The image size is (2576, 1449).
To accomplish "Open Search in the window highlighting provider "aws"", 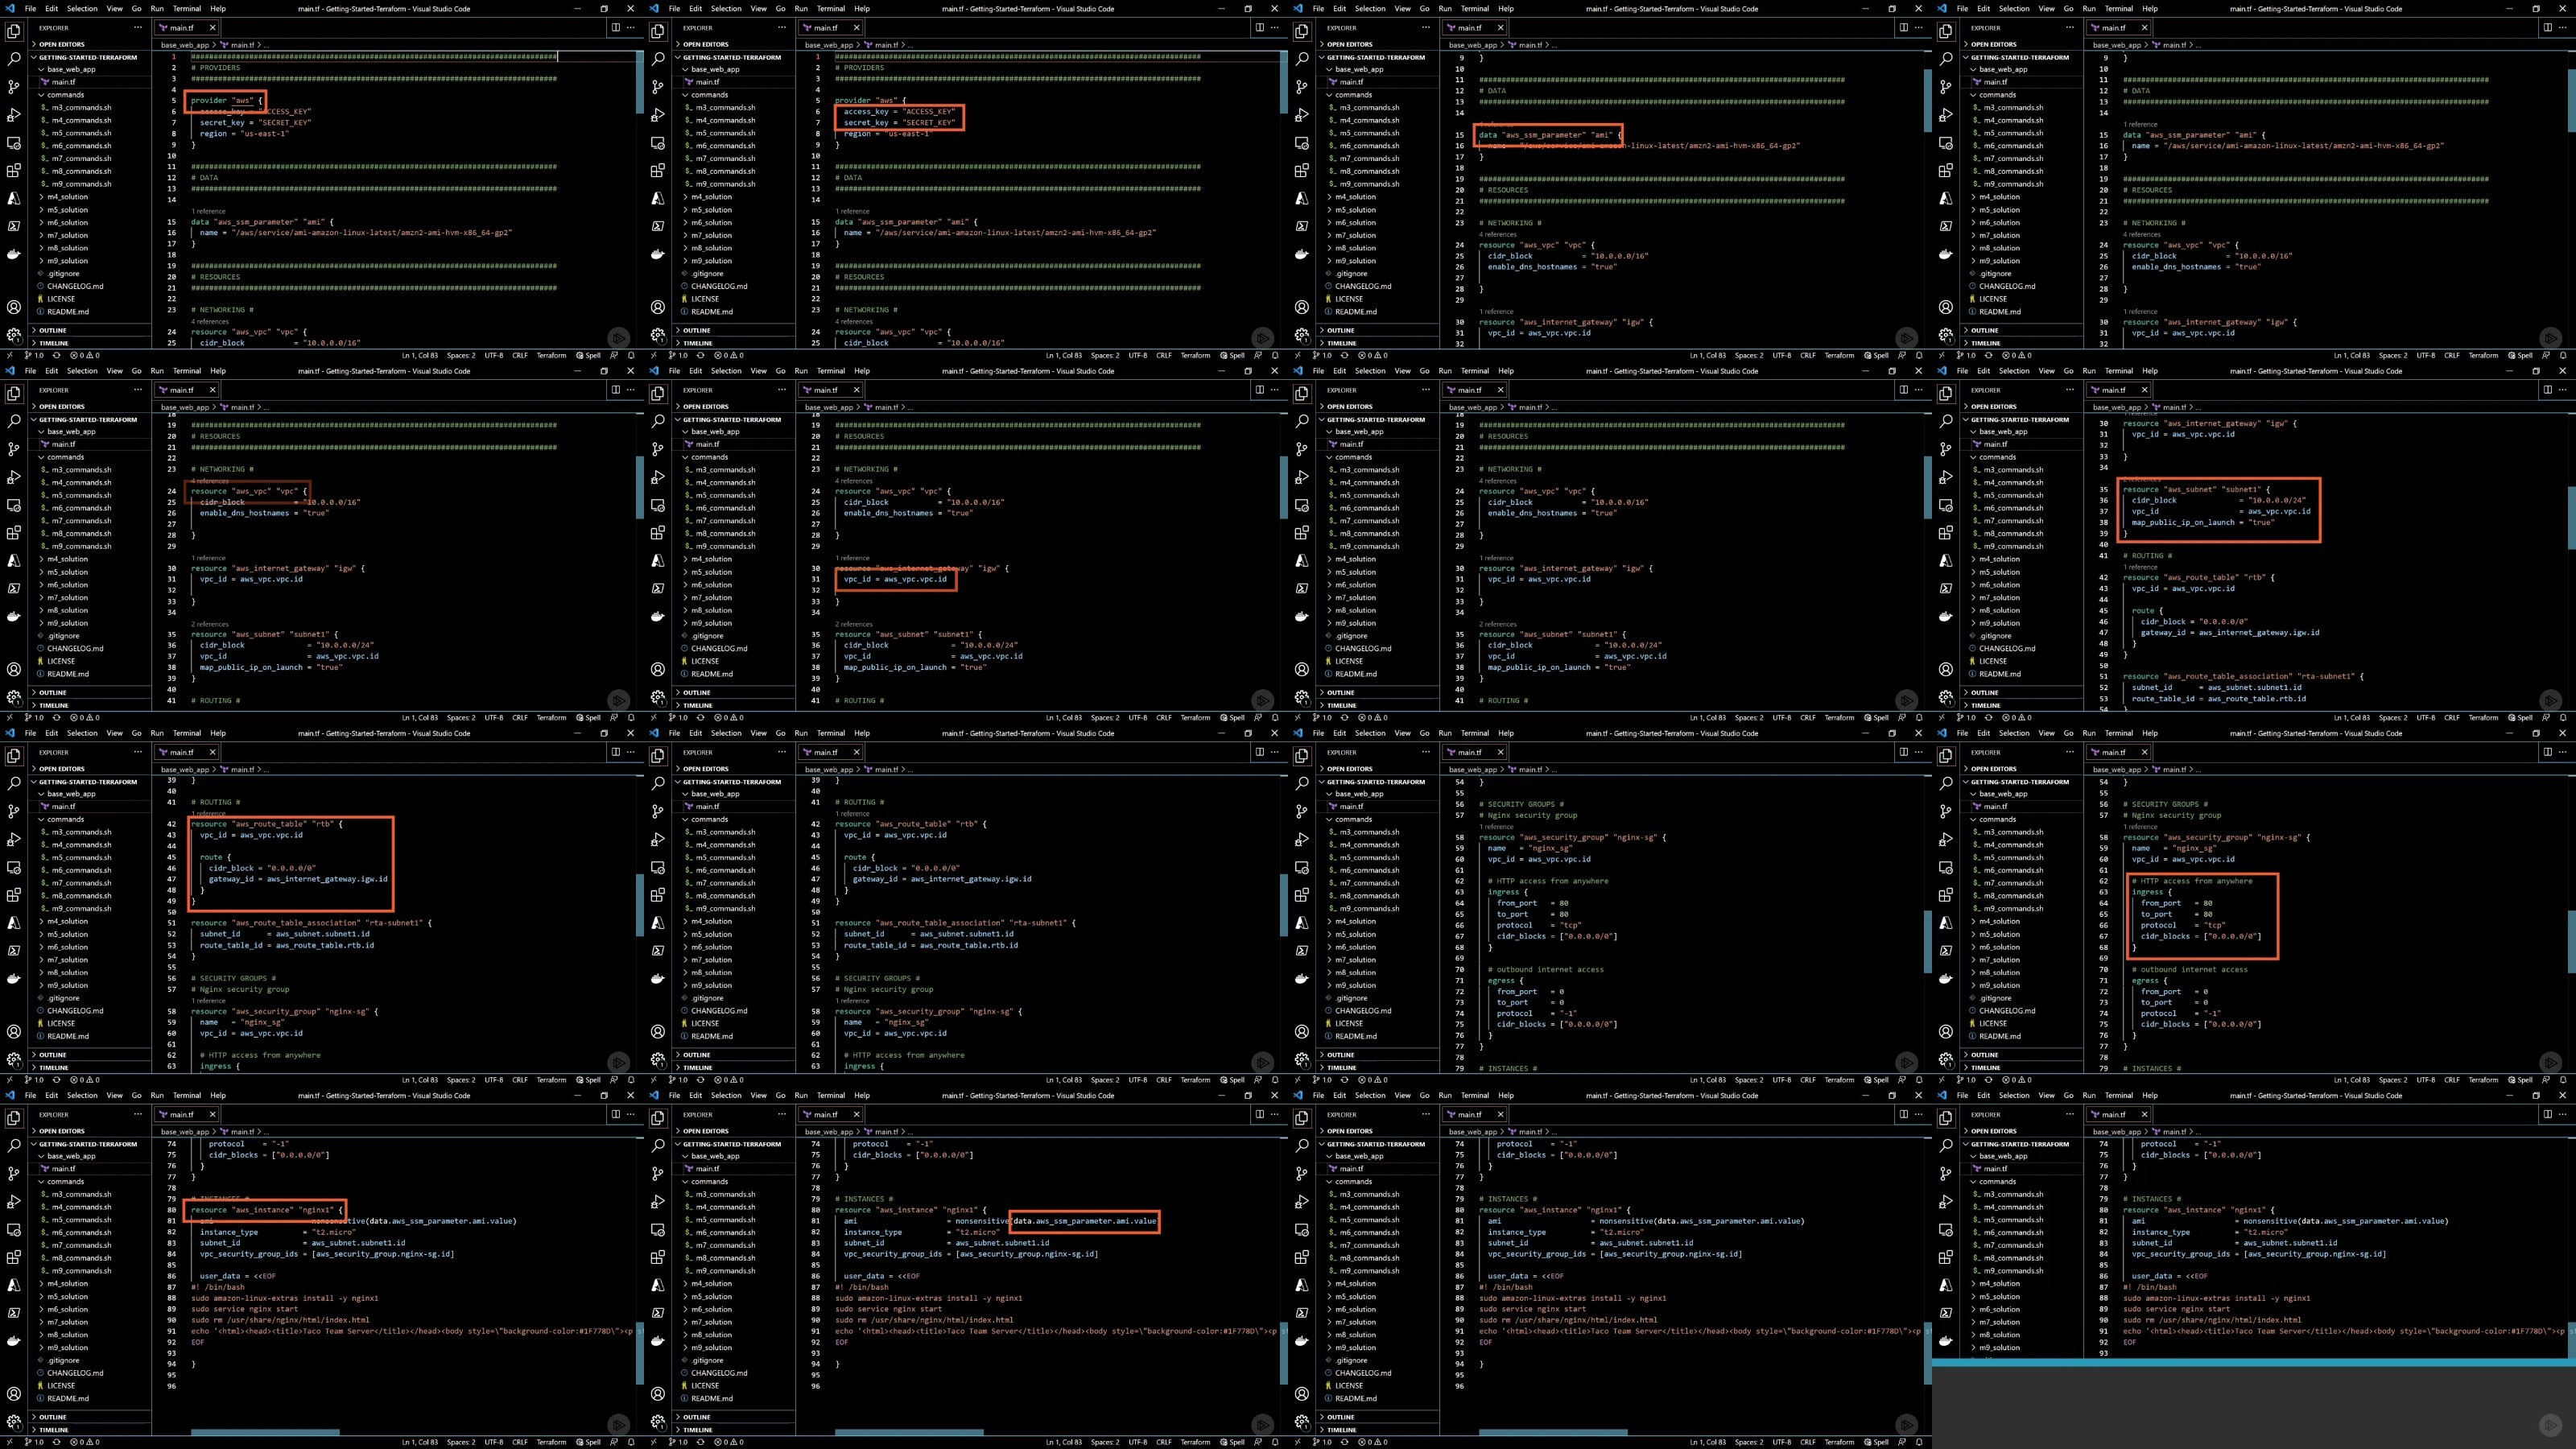I will (x=14, y=59).
